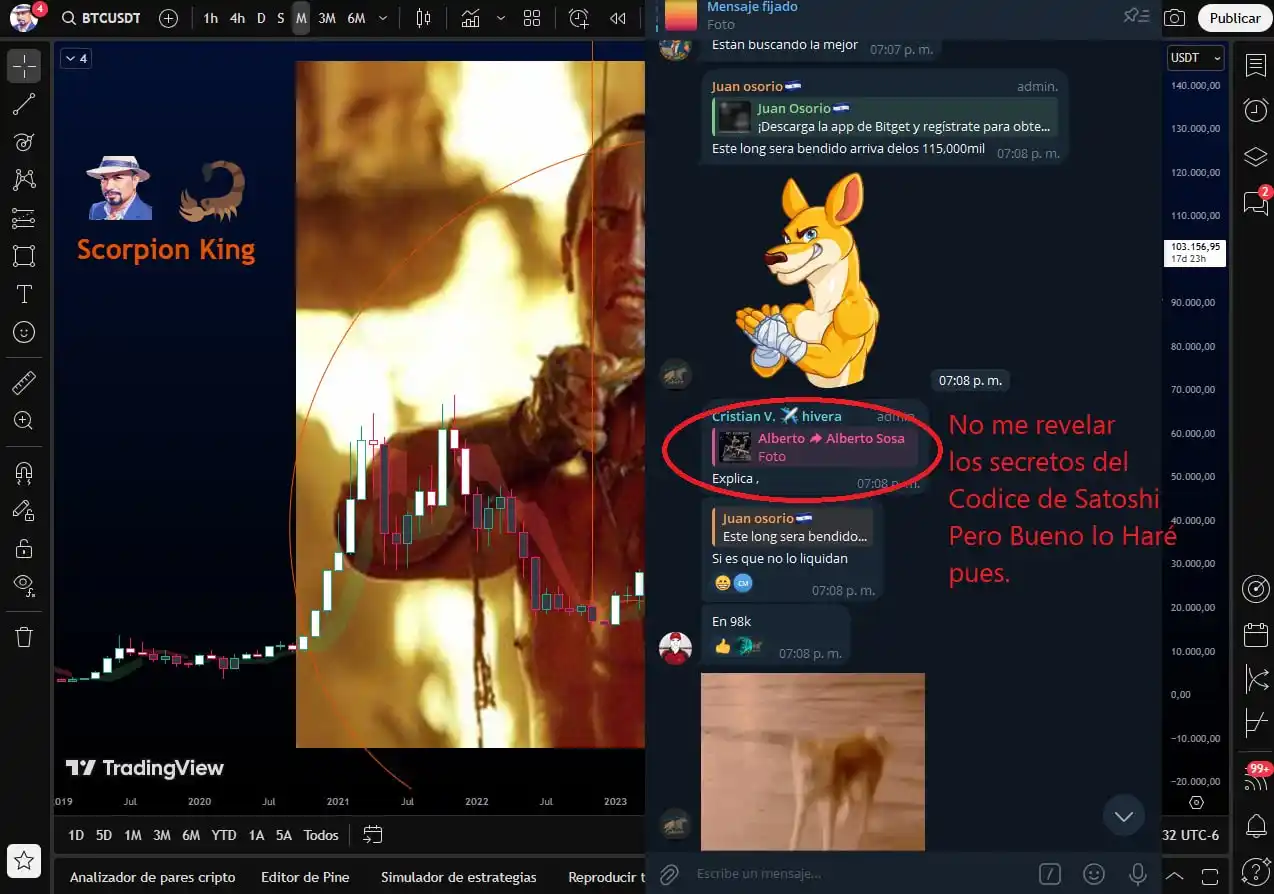Open the BTCUSDT symbol search
This screenshot has height=894, width=1274.
point(100,18)
